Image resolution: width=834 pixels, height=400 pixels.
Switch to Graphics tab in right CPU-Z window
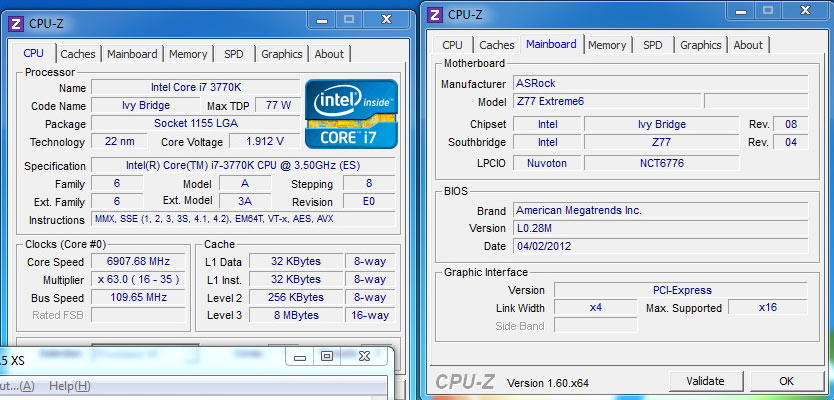(x=700, y=45)
